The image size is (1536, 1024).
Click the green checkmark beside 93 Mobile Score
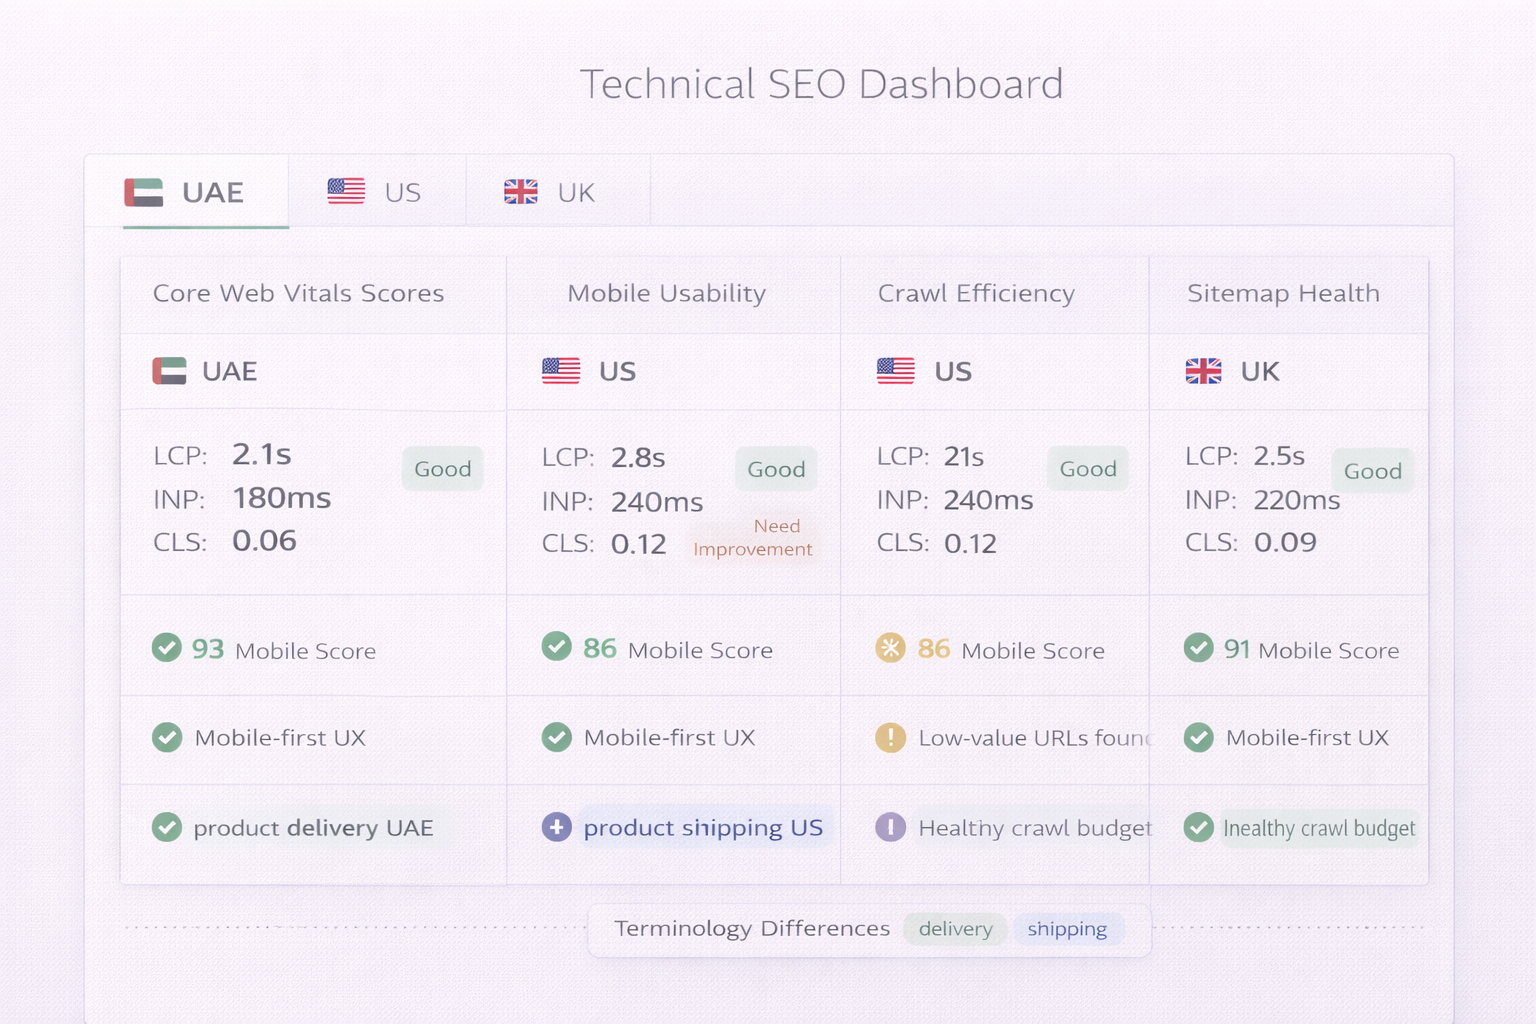click(x=167, y=648)
